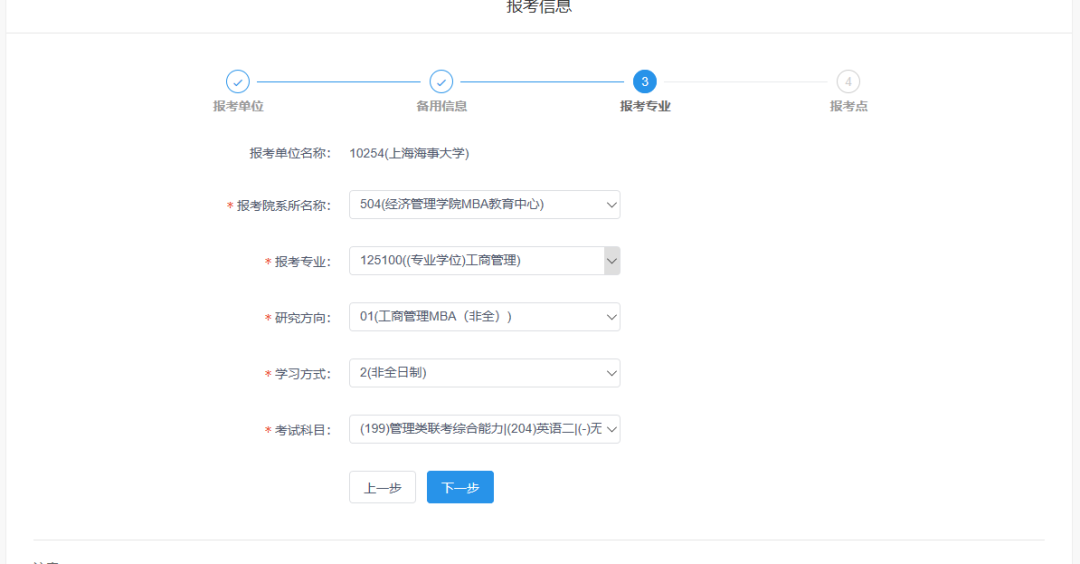Click the 报考单位名称 field label

(289, 153)
